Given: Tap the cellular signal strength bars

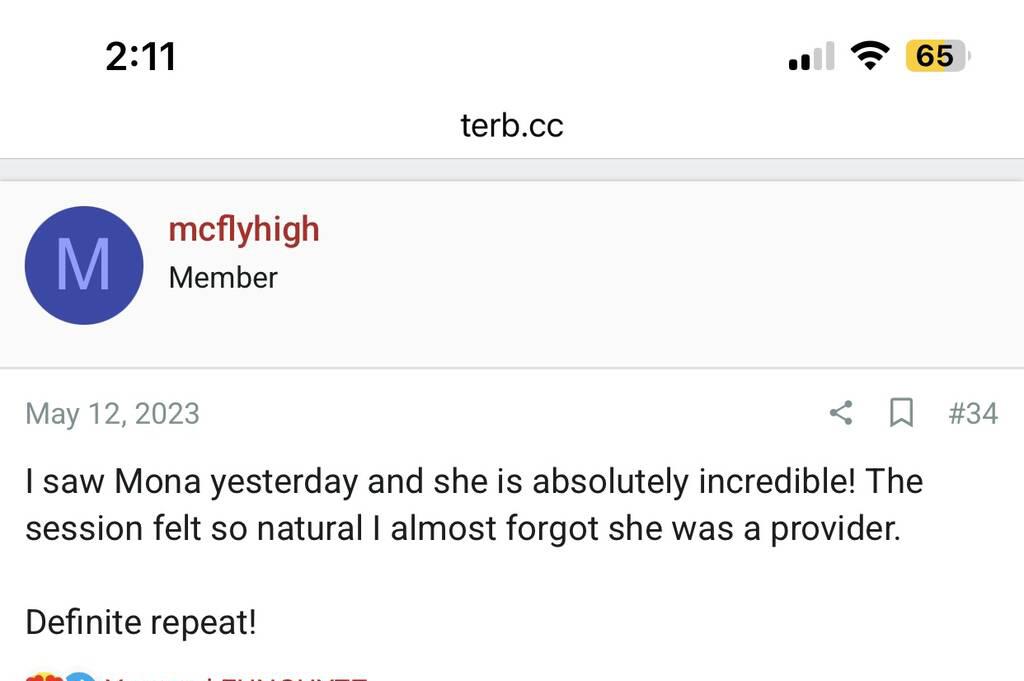Looking at the screenshot, I should 810,58.
